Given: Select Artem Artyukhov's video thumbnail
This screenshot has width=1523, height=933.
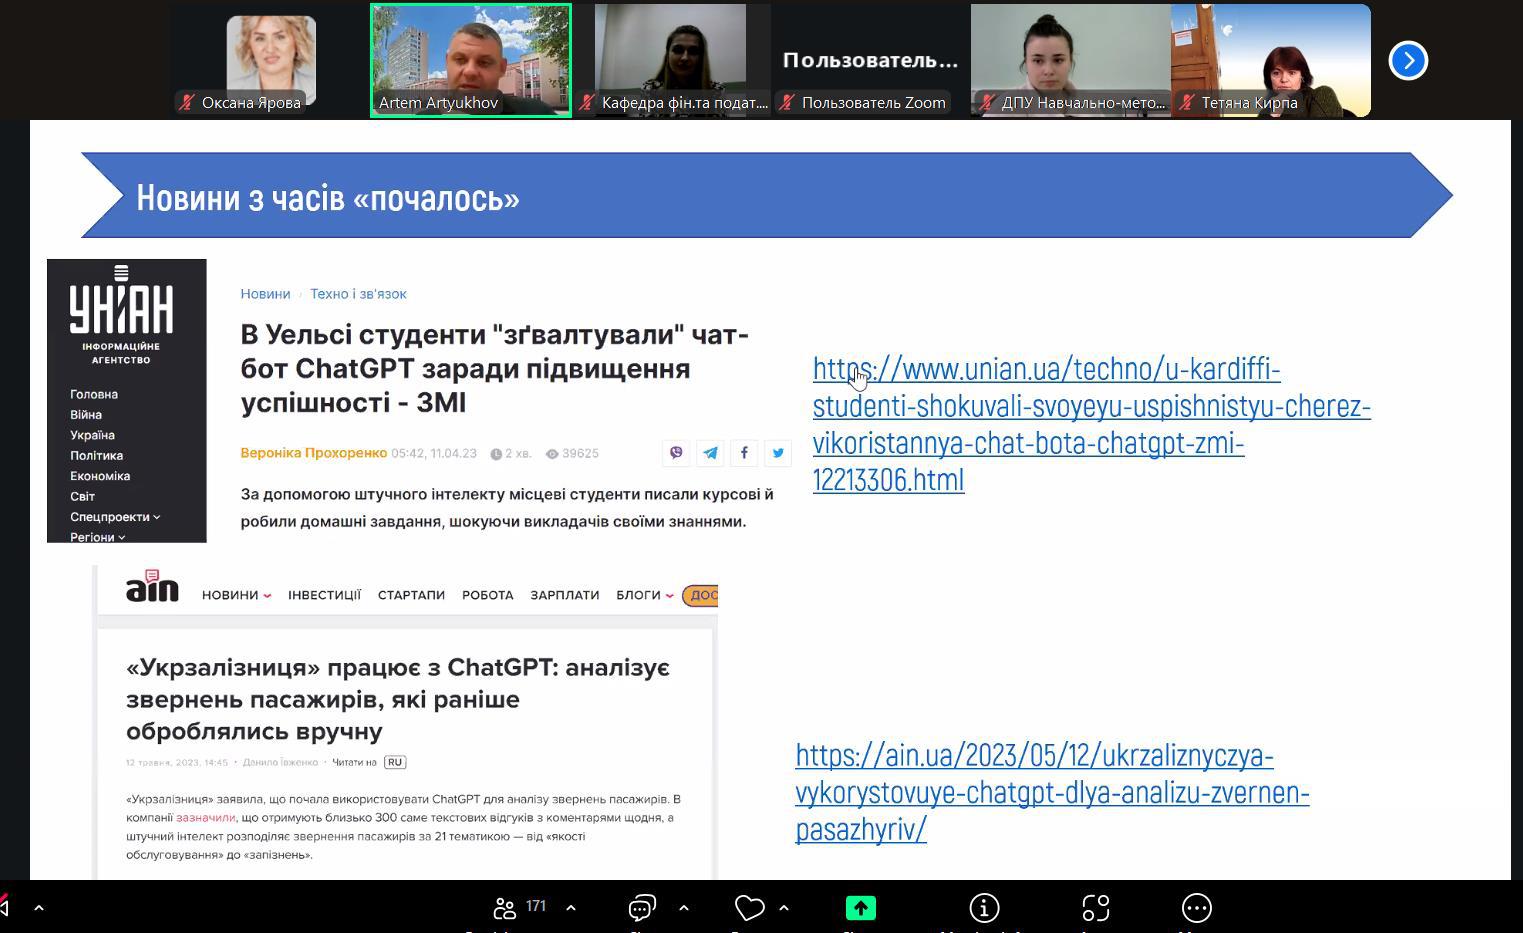Looking at the screenshot, I should (471, 60).
